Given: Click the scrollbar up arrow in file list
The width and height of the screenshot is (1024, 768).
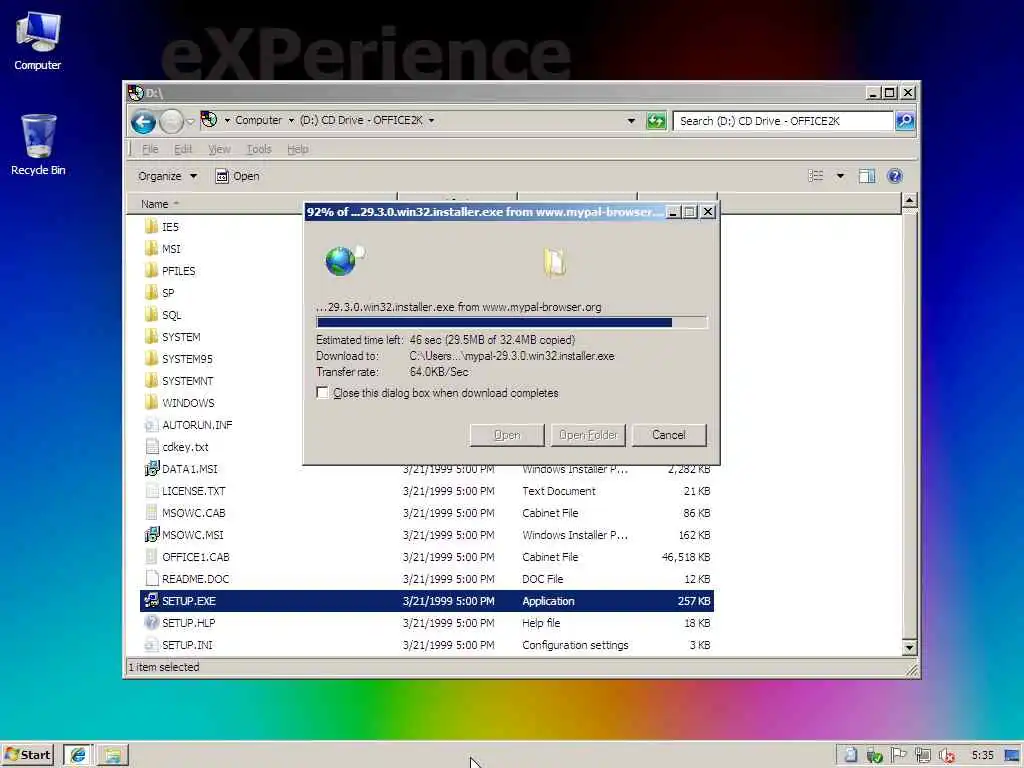Looking at the screenshot, I should click(x=909, y=200).
